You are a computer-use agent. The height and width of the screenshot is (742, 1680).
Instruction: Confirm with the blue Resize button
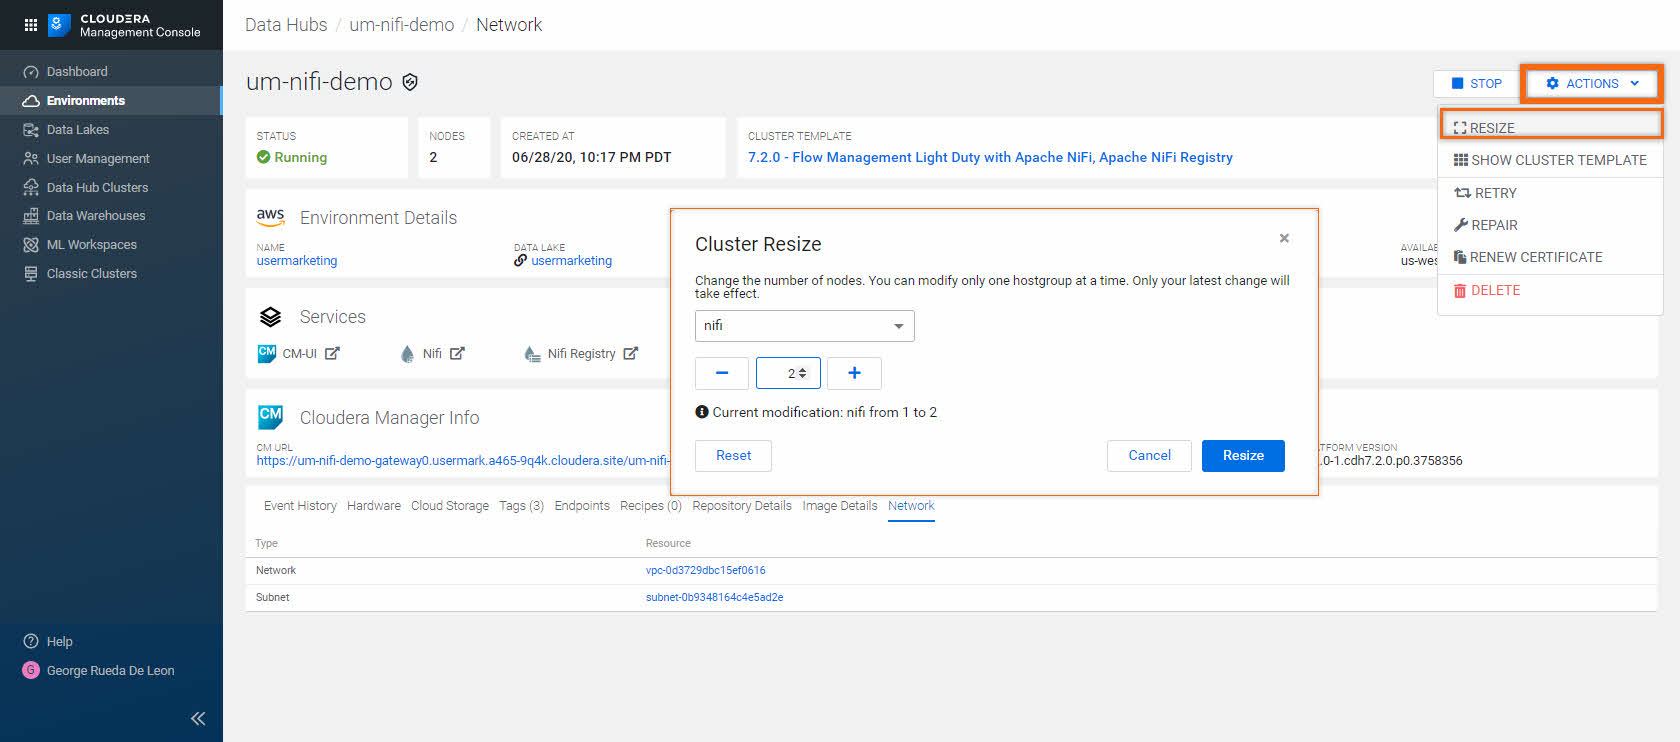1243,456
